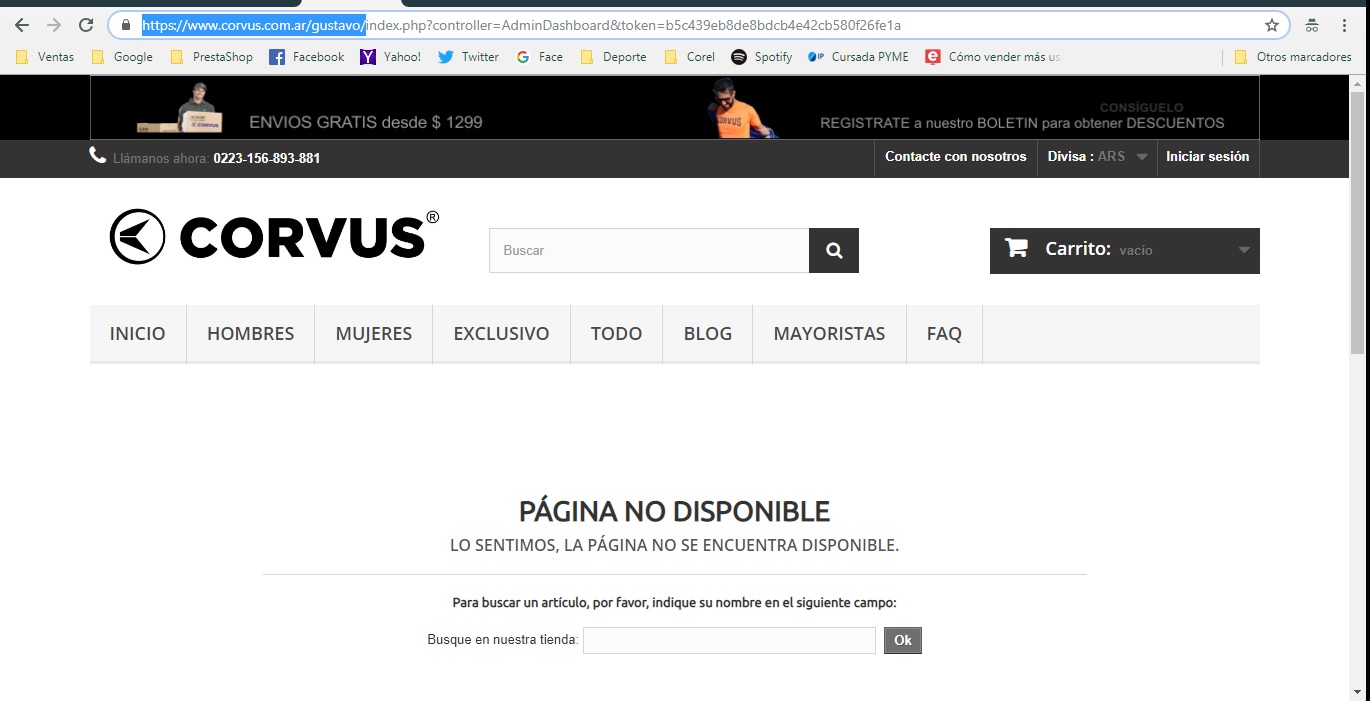Open the Corel bookmark folder
The image size is (1370, 701).
[690, 57]
